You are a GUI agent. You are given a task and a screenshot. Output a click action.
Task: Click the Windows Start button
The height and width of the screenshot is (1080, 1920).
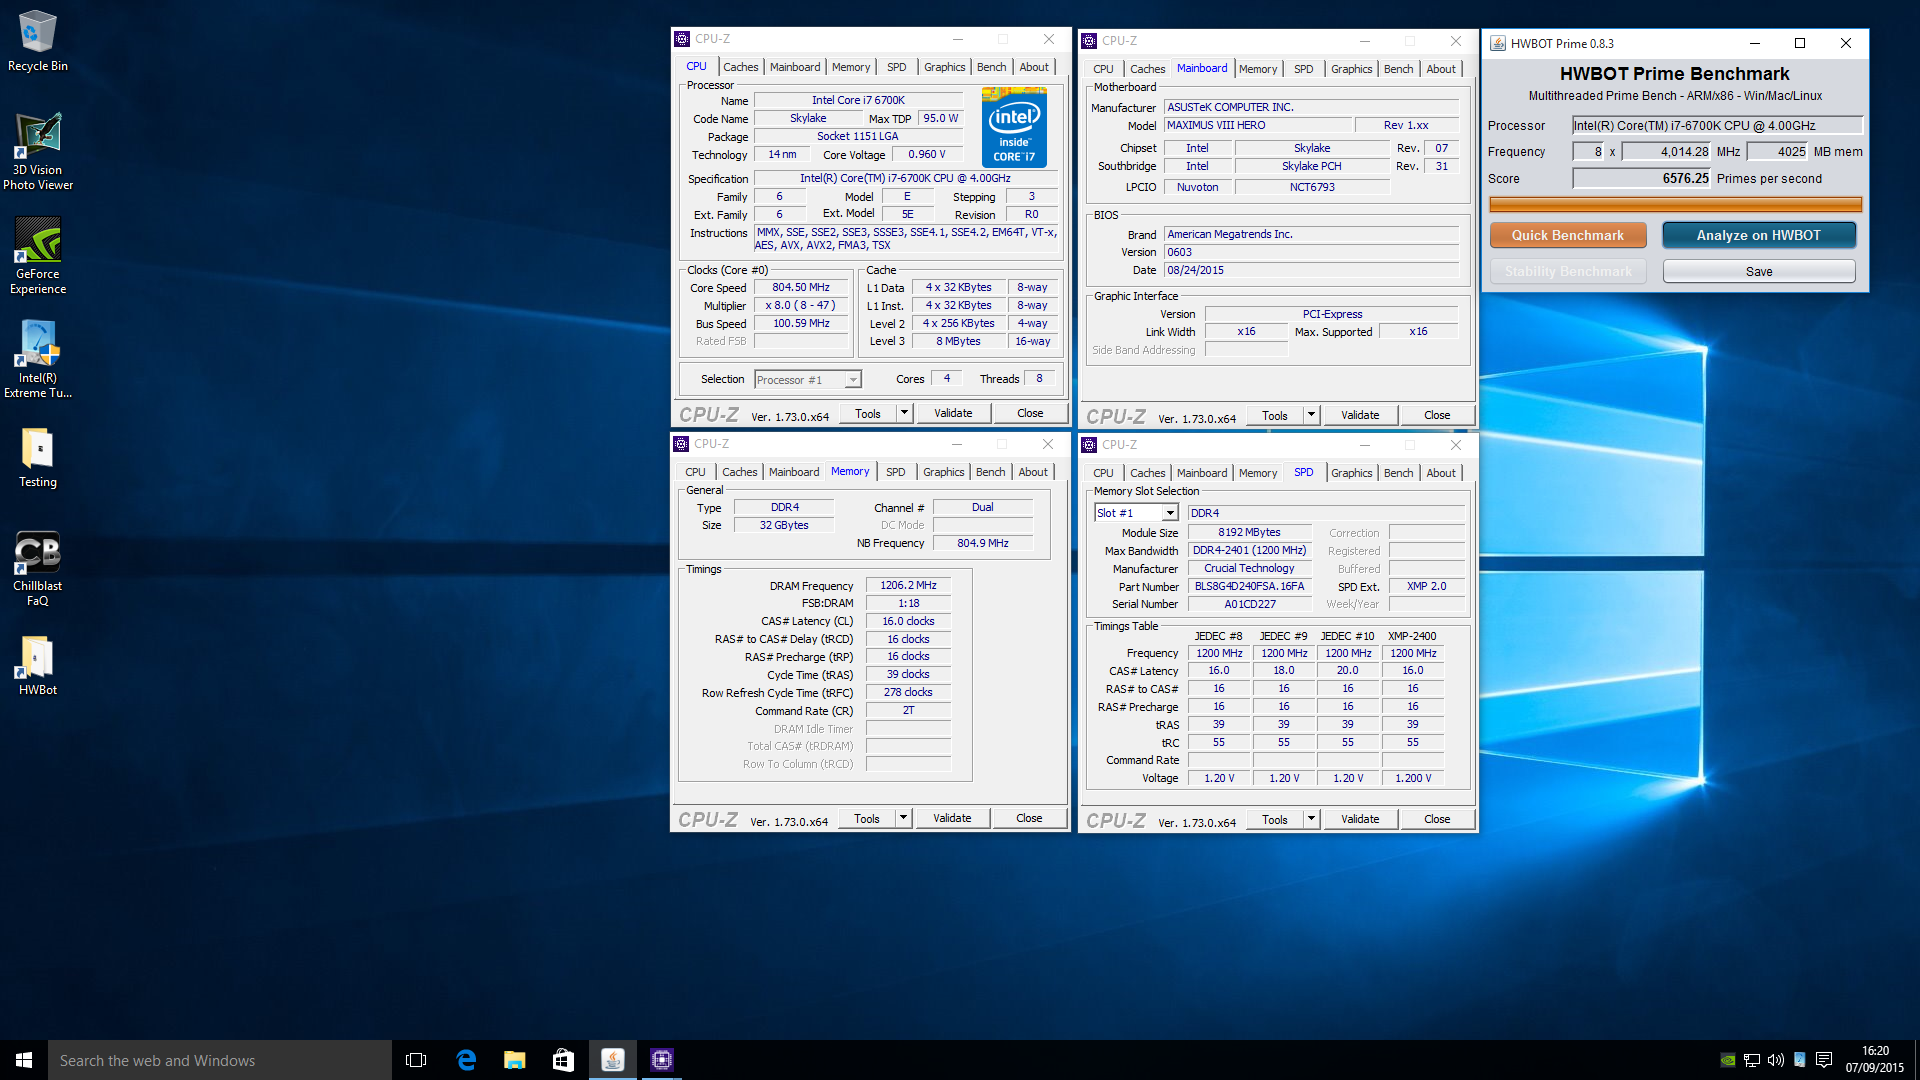(x=24, y=1060)
